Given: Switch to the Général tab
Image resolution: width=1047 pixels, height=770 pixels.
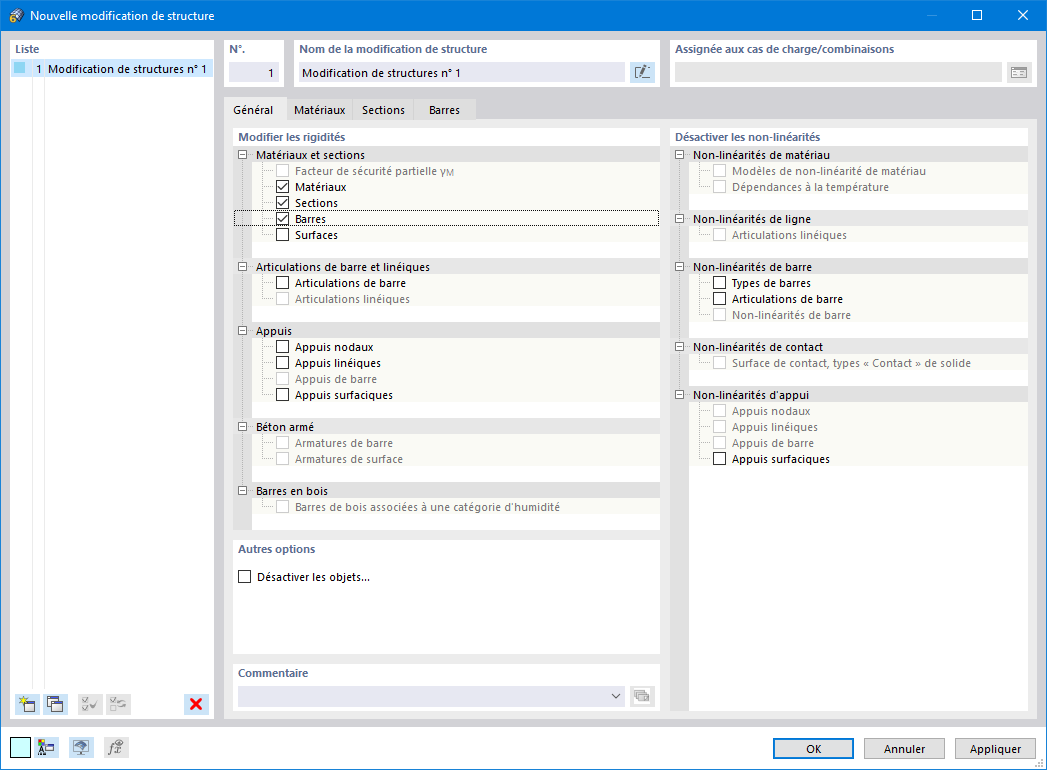Looking at the screenshot, I should 253,110.
